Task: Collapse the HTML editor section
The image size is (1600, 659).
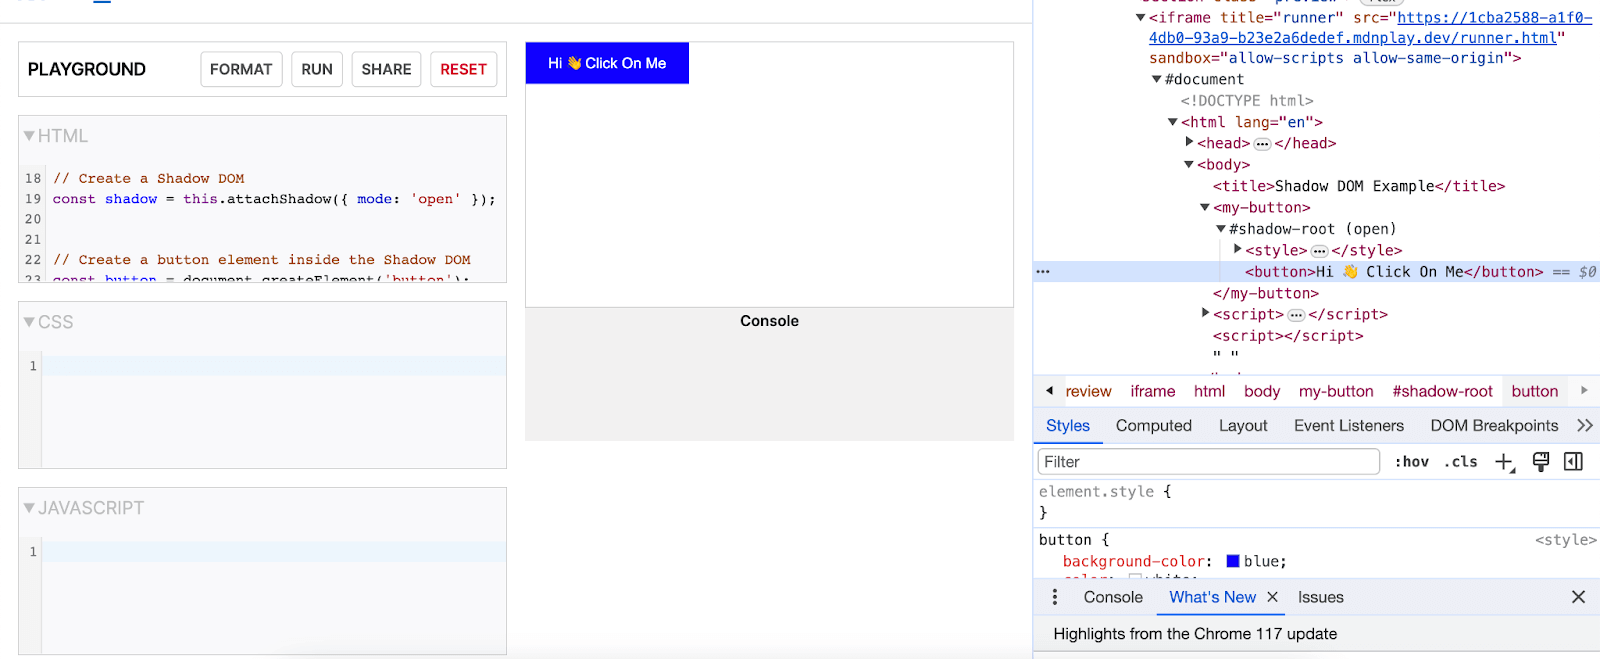Action: (x=29, y=136)
